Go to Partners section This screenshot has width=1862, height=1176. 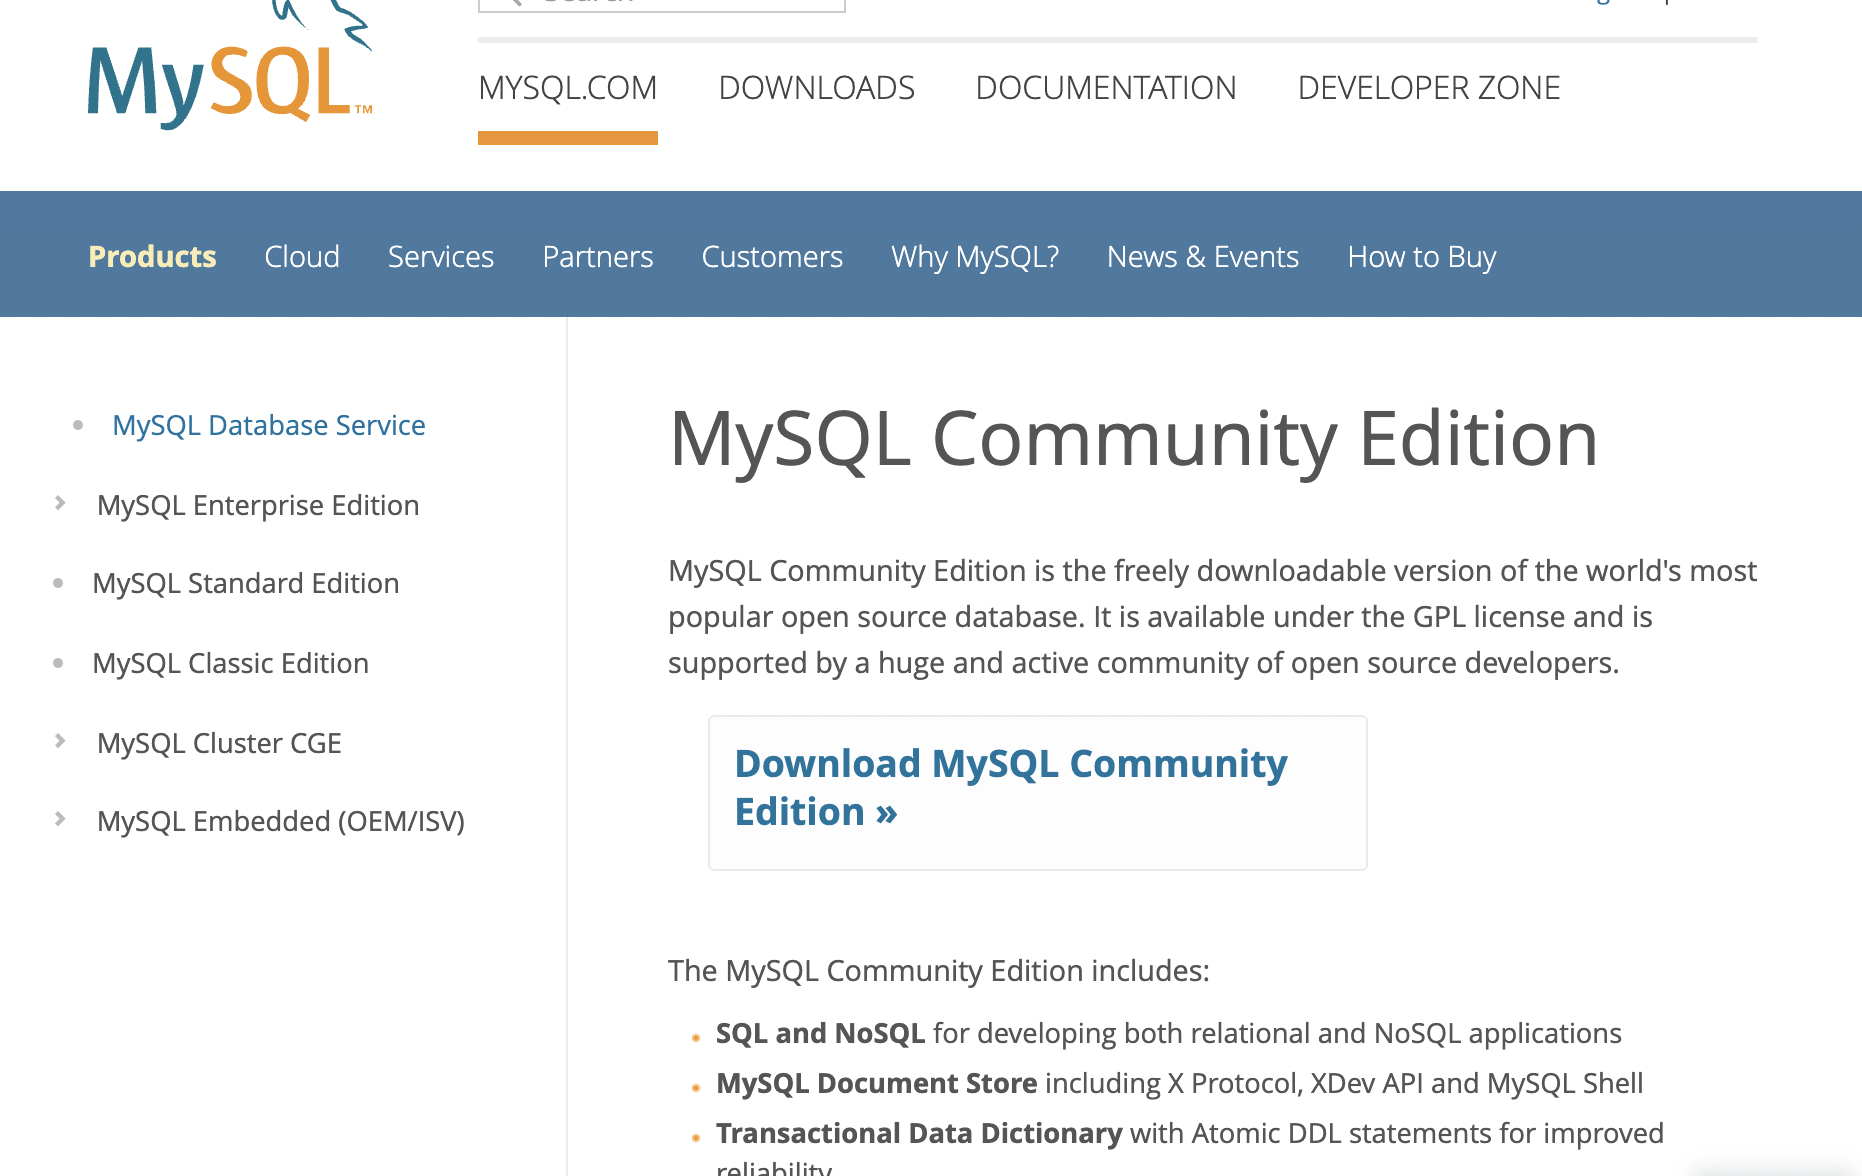click(x=598, y=256)
